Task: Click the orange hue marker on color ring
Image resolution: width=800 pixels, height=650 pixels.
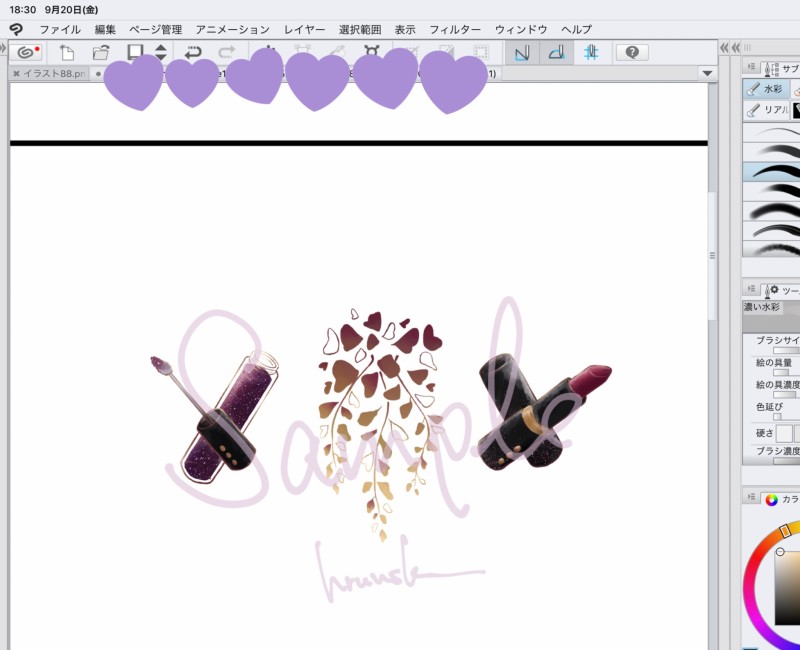Action: [786, 531]
